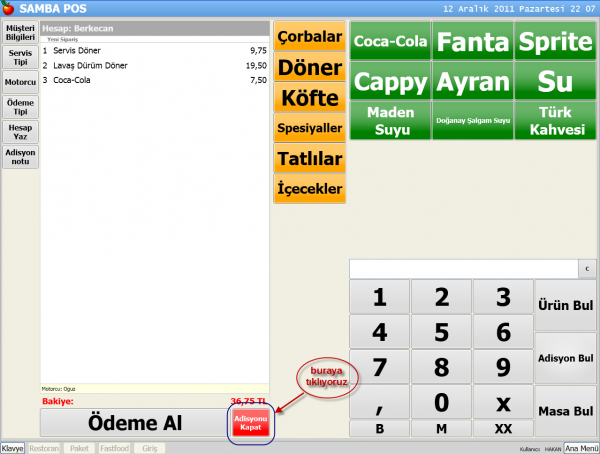
Task: Tap numpad key 9
Action: coord(503,367)
